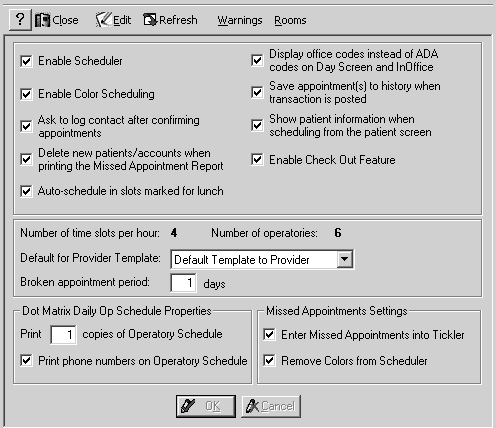496x428 pixels.
Task: Disable Auto-schedule in slots marked for lunch
Action: pyautogui.click(x=26, y=191)
